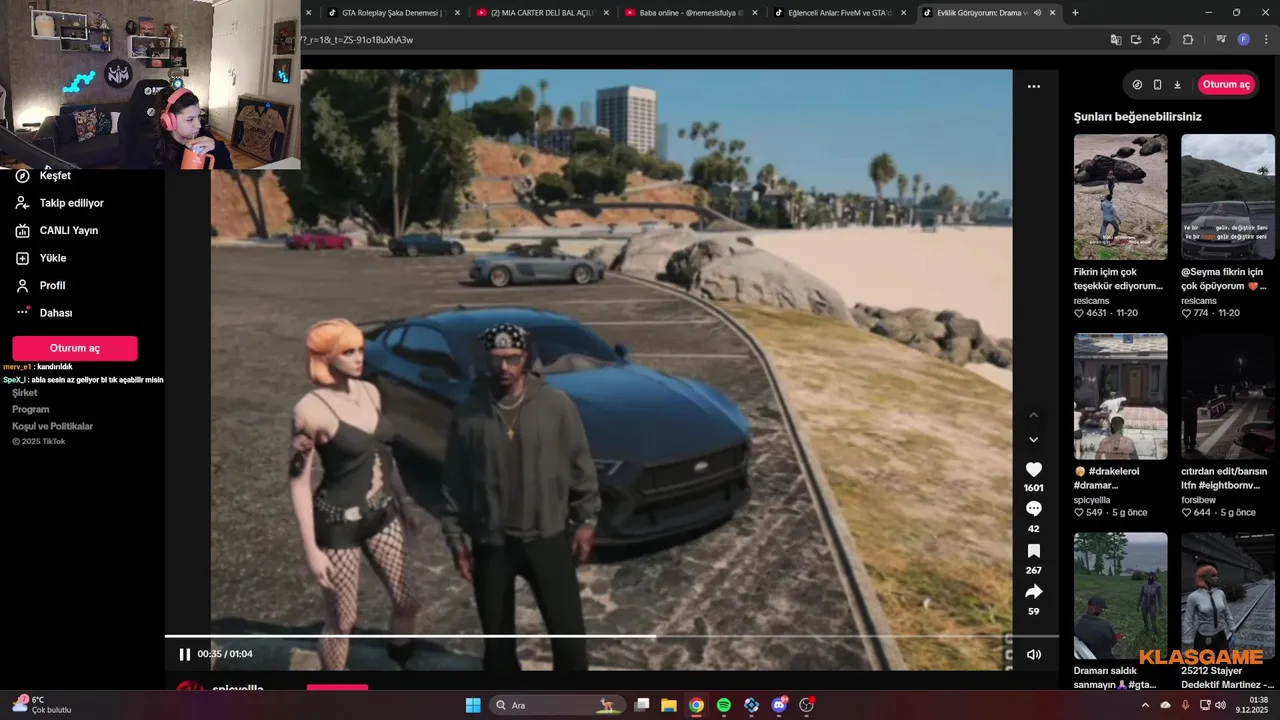The image size is (1280, 720).
Task: Bookmark this page with the star icon
Action: coord(1156,40)
